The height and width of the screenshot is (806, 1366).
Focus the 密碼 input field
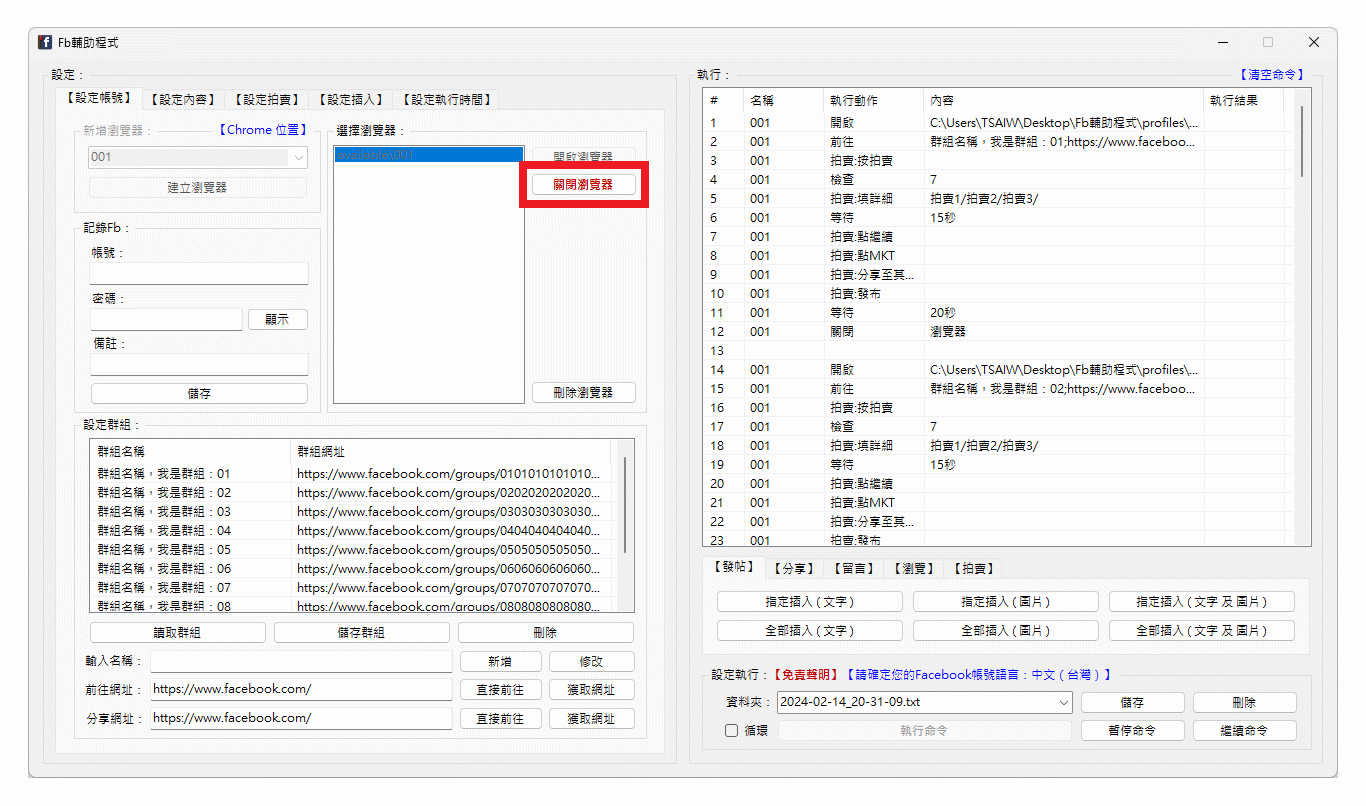coord(166,319)
